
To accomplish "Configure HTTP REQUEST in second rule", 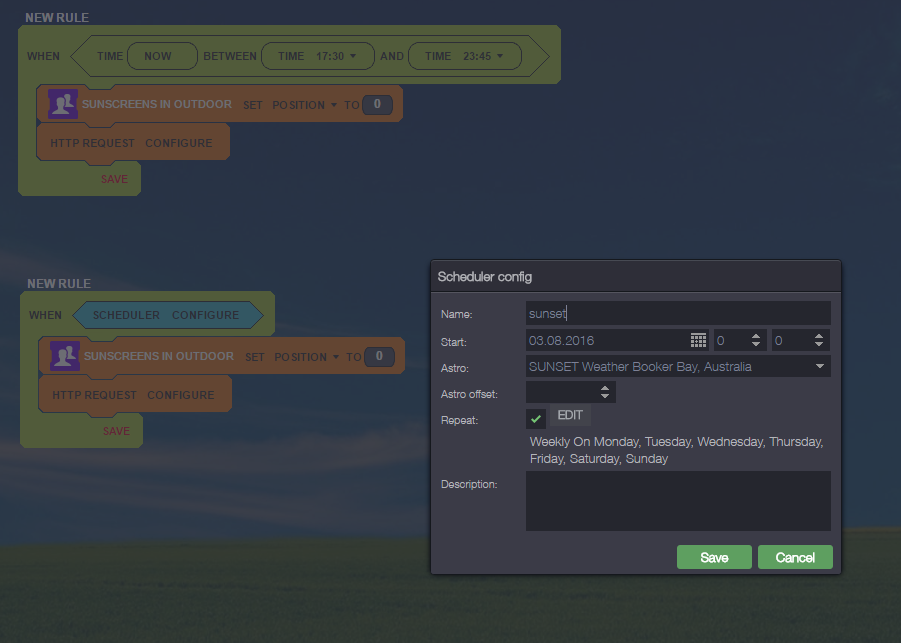I will pyautogui.click(x=180, y=395).
